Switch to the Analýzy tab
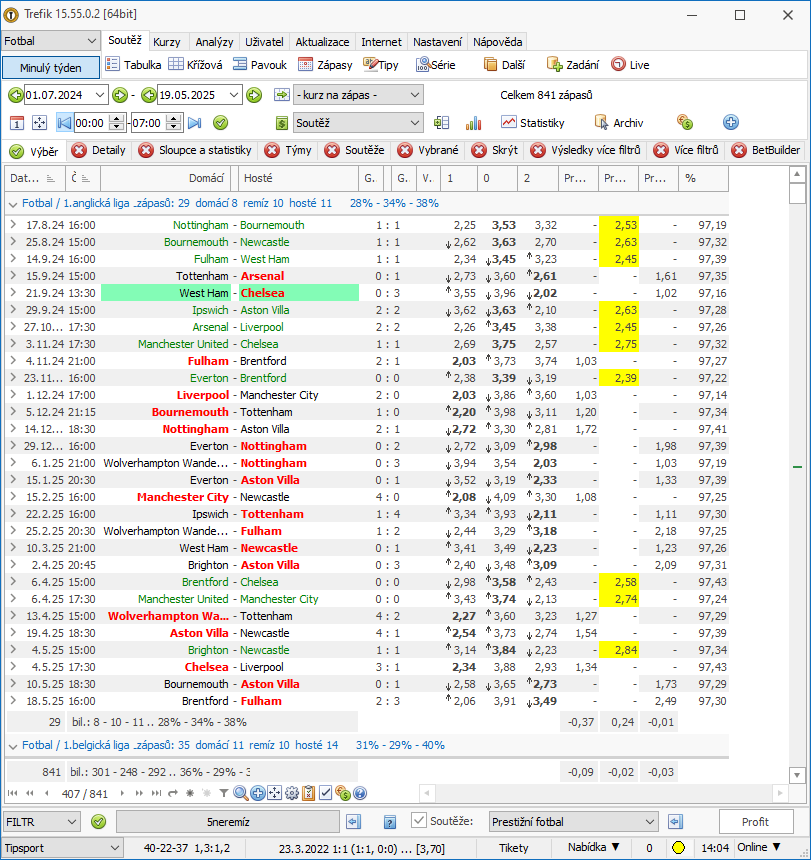This screenshot has height=860, width=811. pyautogui.click(x=214, y=42)
